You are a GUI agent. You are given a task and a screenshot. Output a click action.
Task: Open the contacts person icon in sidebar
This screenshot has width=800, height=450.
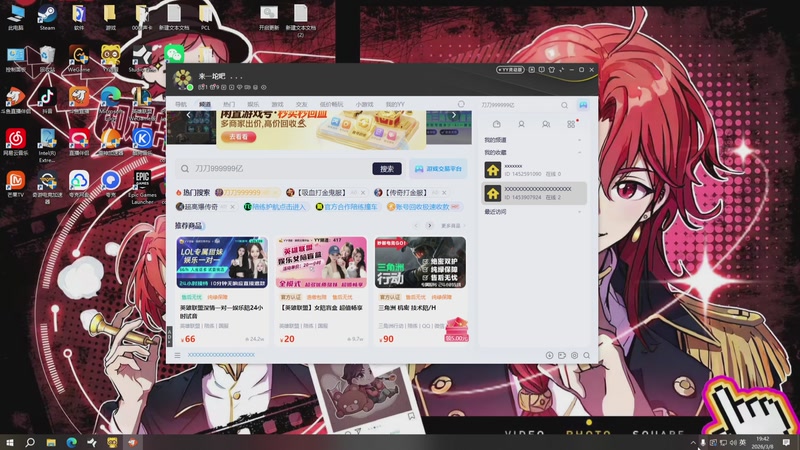click(521, 124)
